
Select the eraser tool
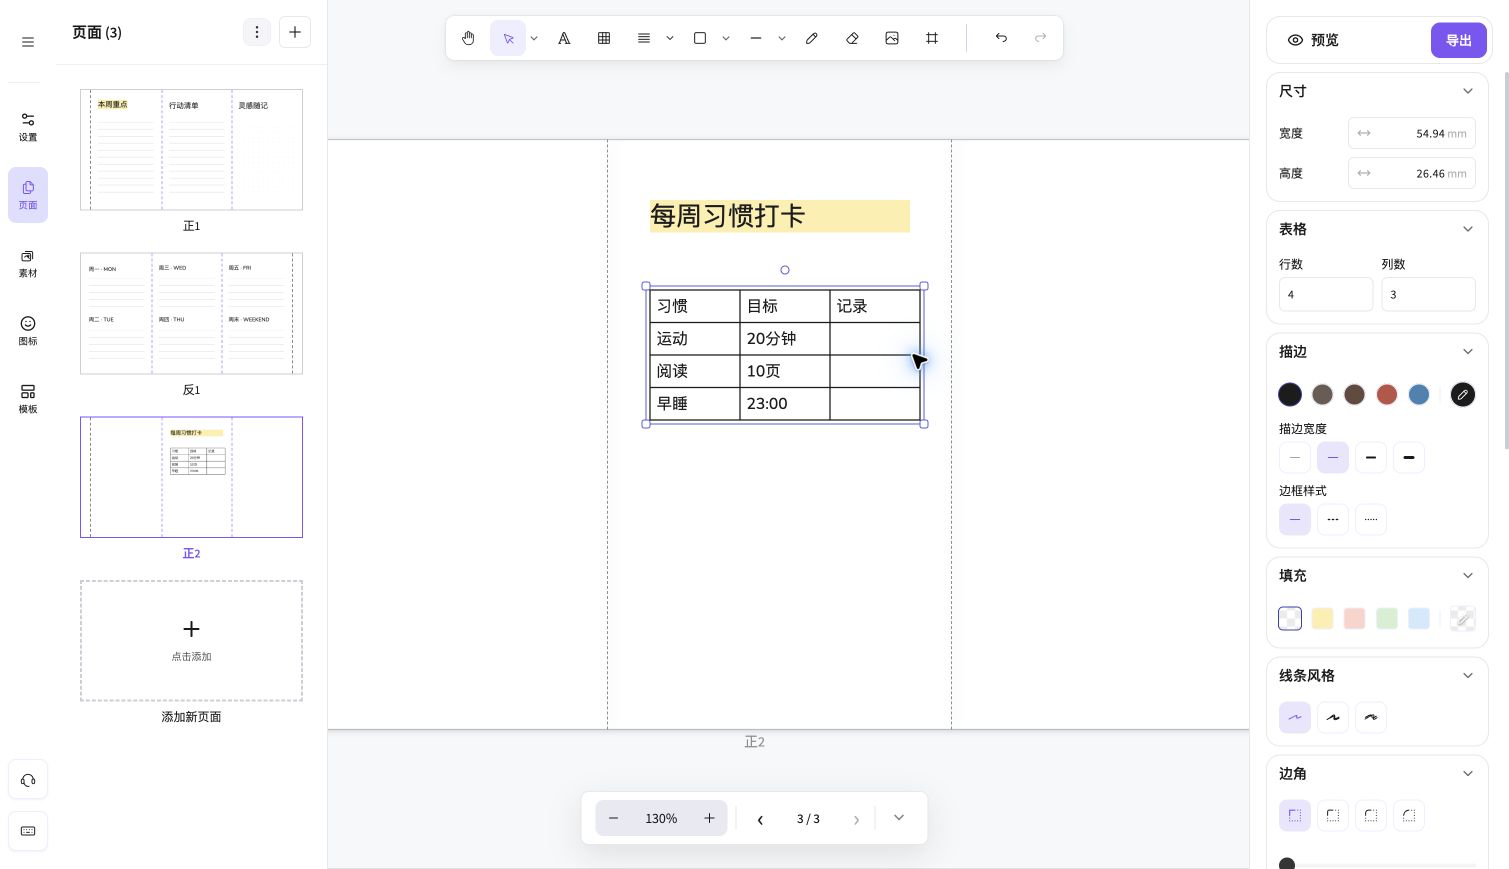(852, 38)
